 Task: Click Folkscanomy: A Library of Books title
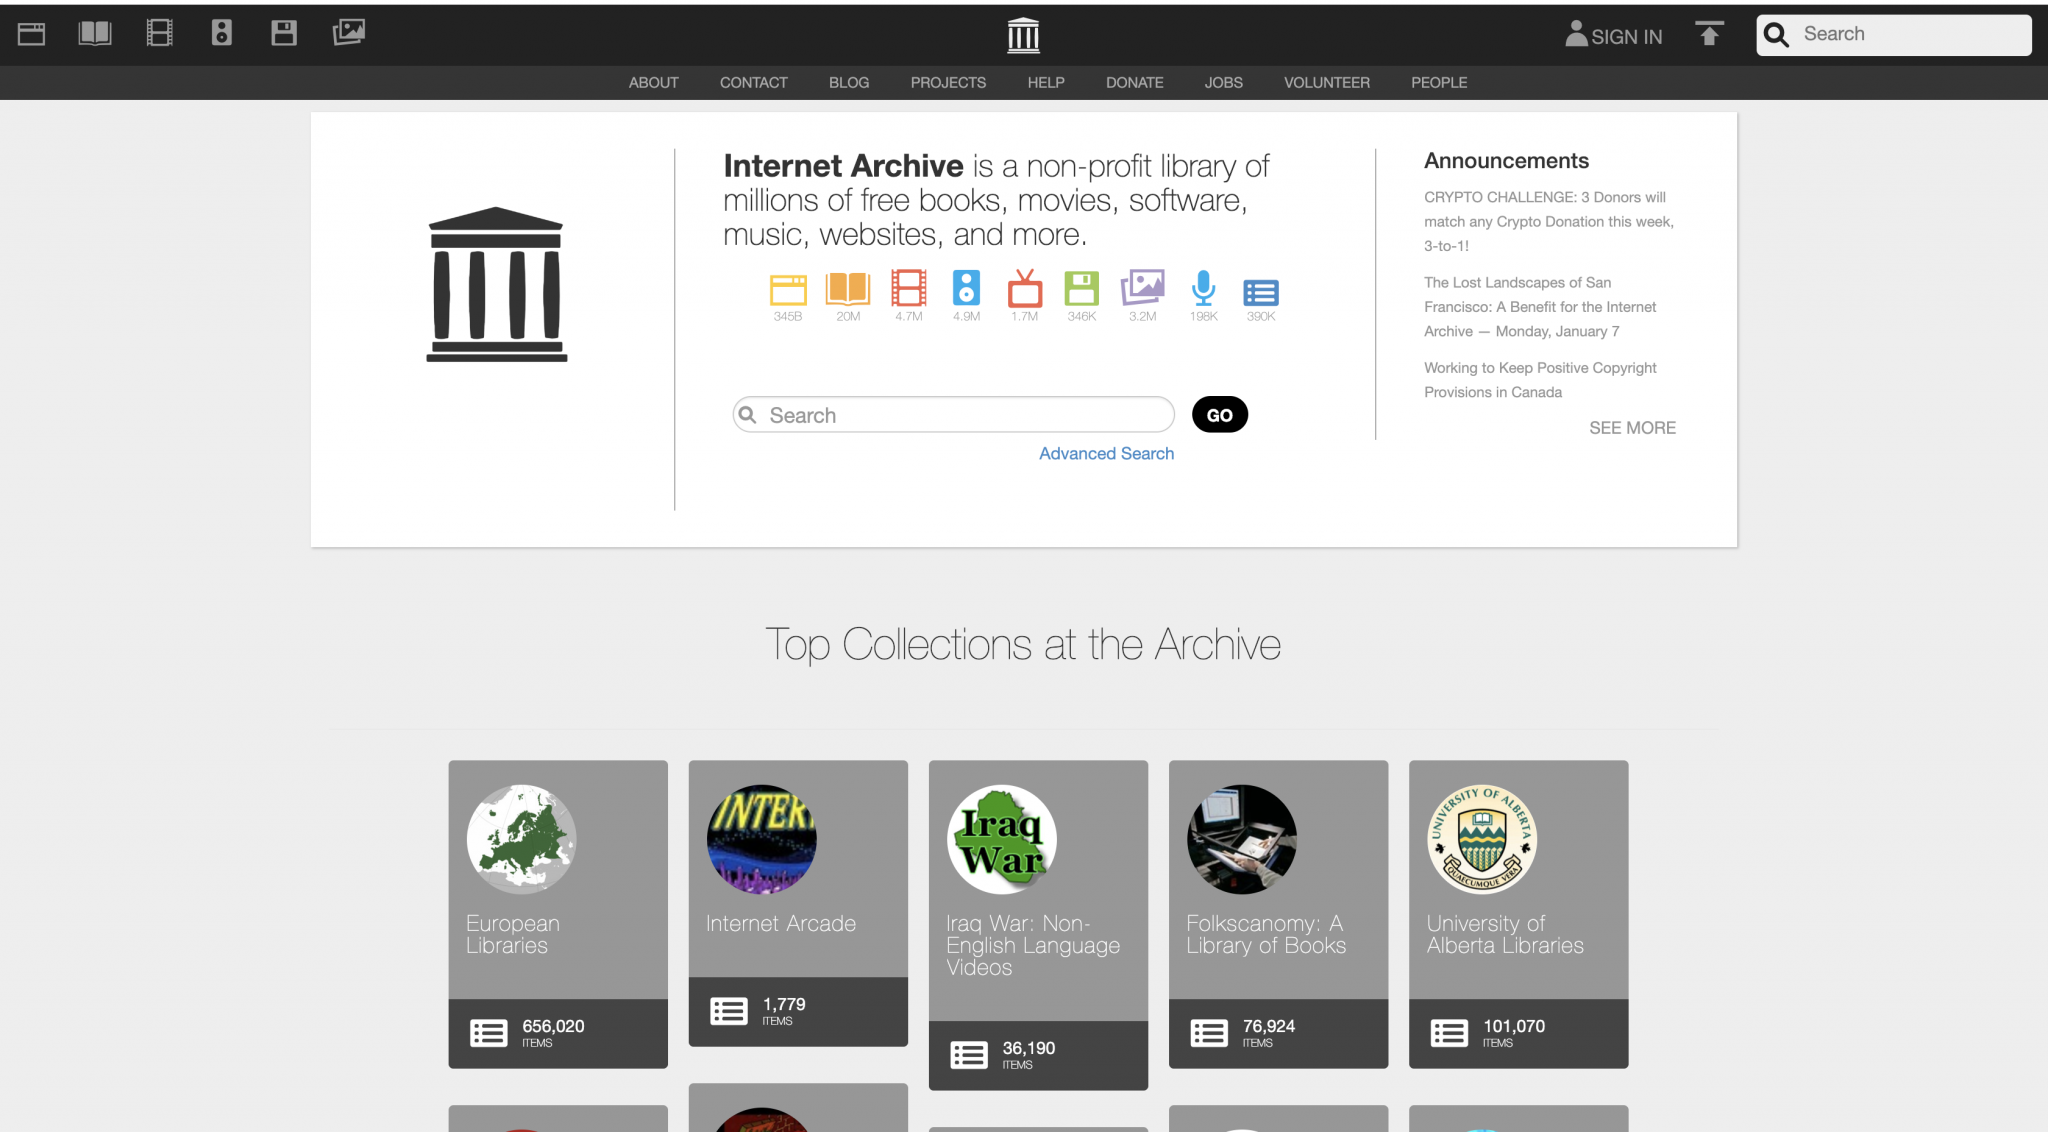click(1266, 935)
